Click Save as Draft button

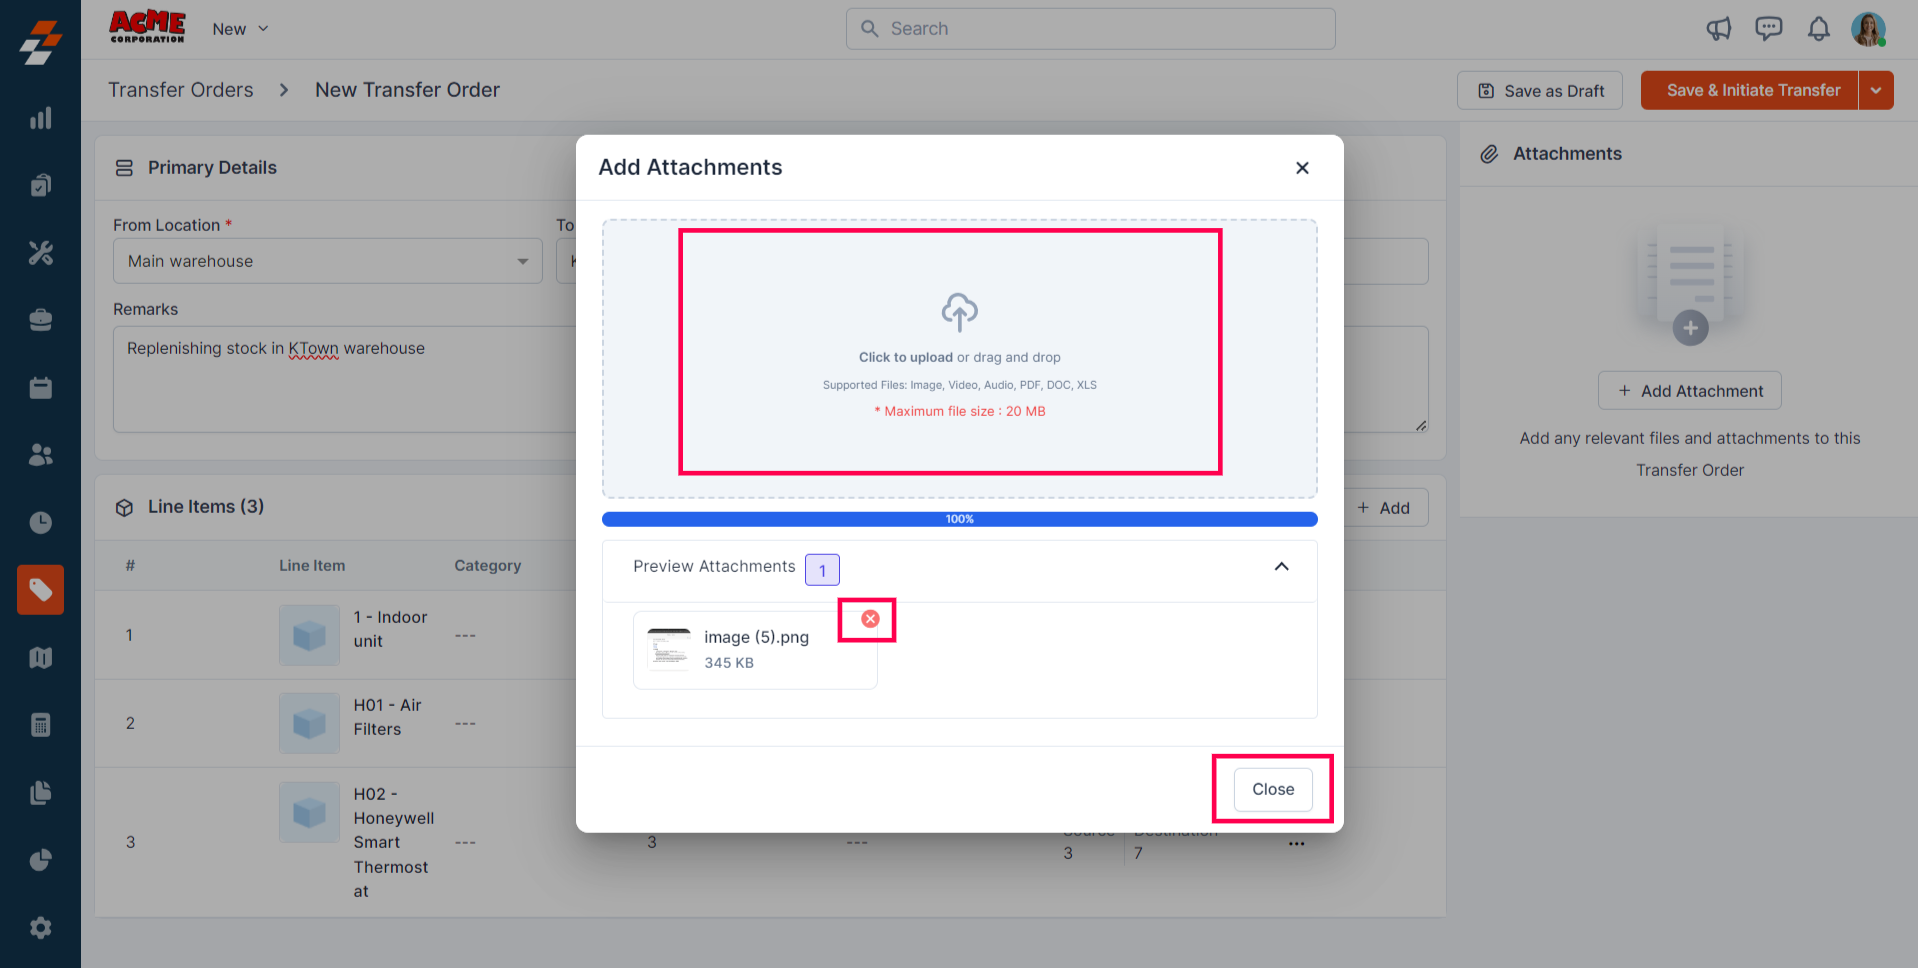pos(1540,90)
